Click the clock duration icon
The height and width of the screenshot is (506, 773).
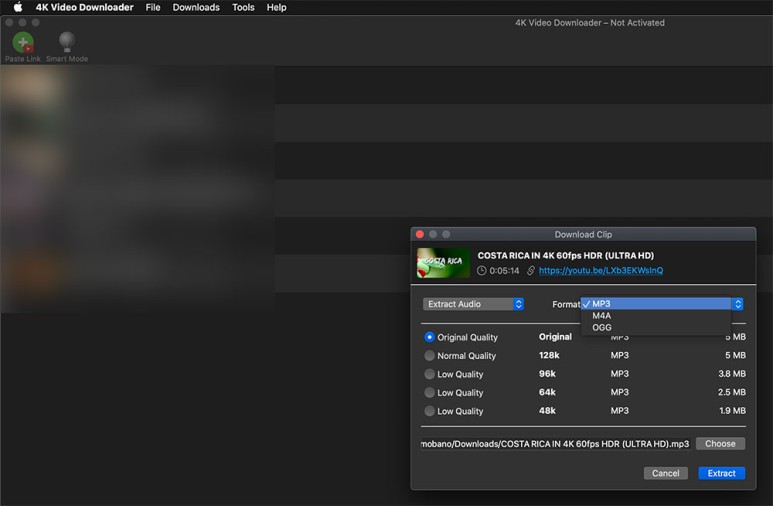coord(482,270)
